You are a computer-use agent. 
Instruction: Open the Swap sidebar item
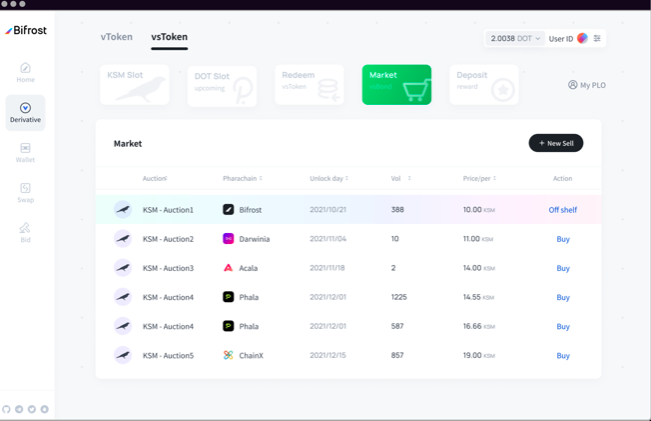click(x=25, y=193)
